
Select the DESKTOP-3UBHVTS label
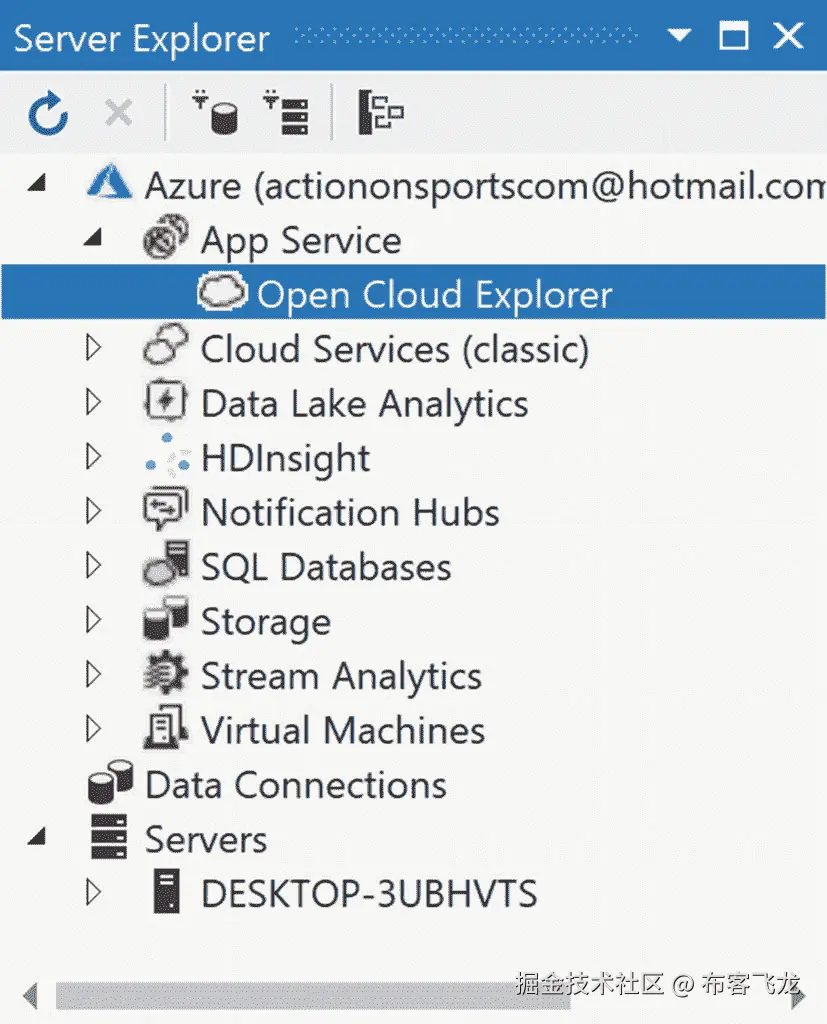369,894
